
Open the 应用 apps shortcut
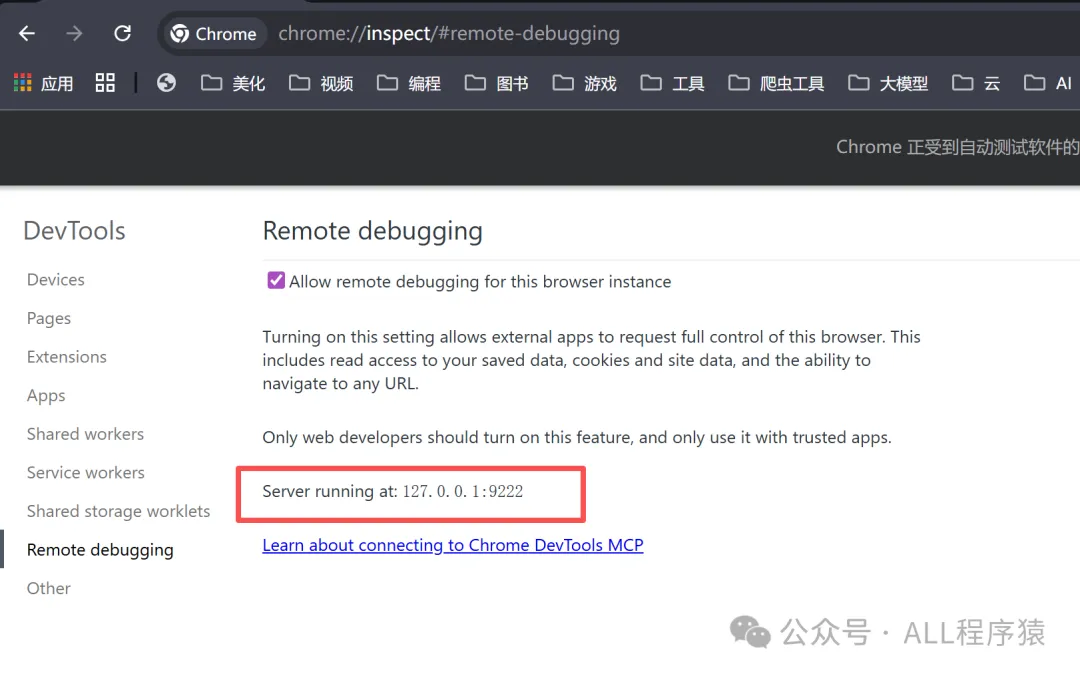pyautogui.click(x=43, y=83)
